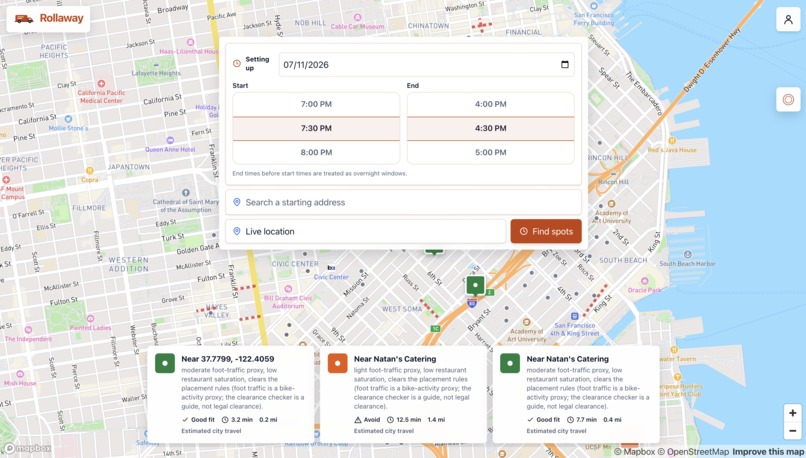Click the mapbox logo at map corner
Screen dimensions: 806x458
click(27, 449)
